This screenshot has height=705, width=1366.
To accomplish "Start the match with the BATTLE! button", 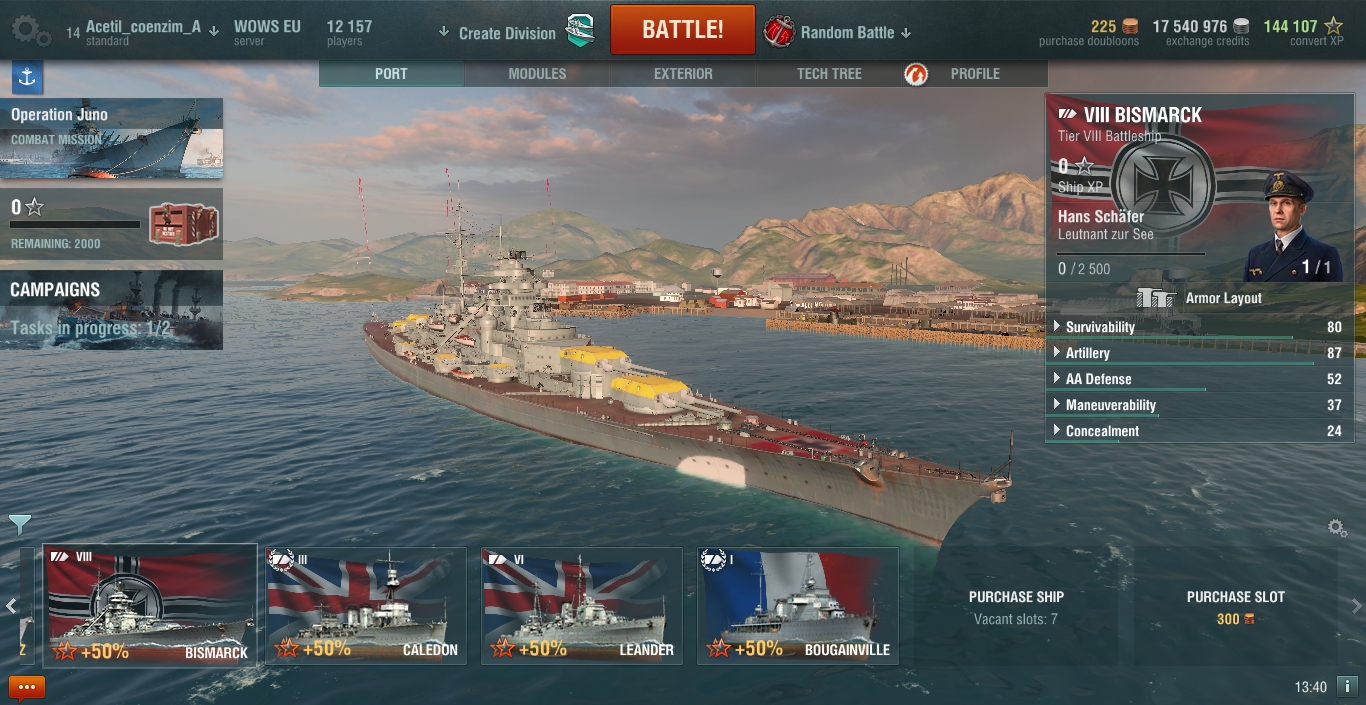I will click(x=682, y=29).
